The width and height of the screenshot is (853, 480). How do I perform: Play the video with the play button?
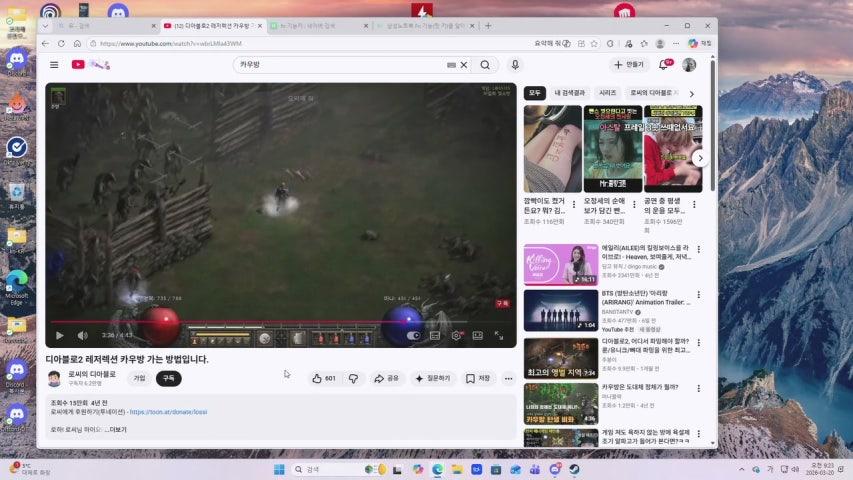(59, 336)
